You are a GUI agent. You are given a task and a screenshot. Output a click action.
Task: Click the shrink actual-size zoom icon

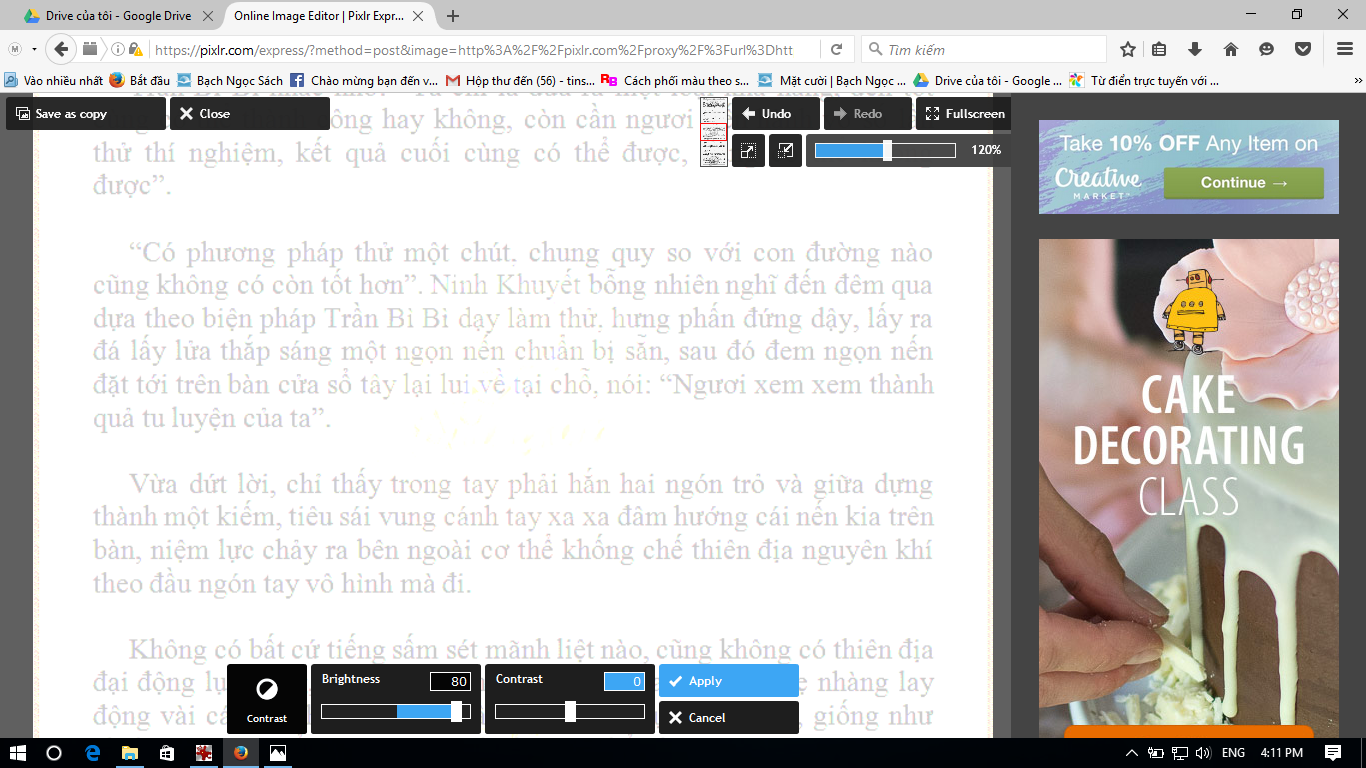[785, 151]
